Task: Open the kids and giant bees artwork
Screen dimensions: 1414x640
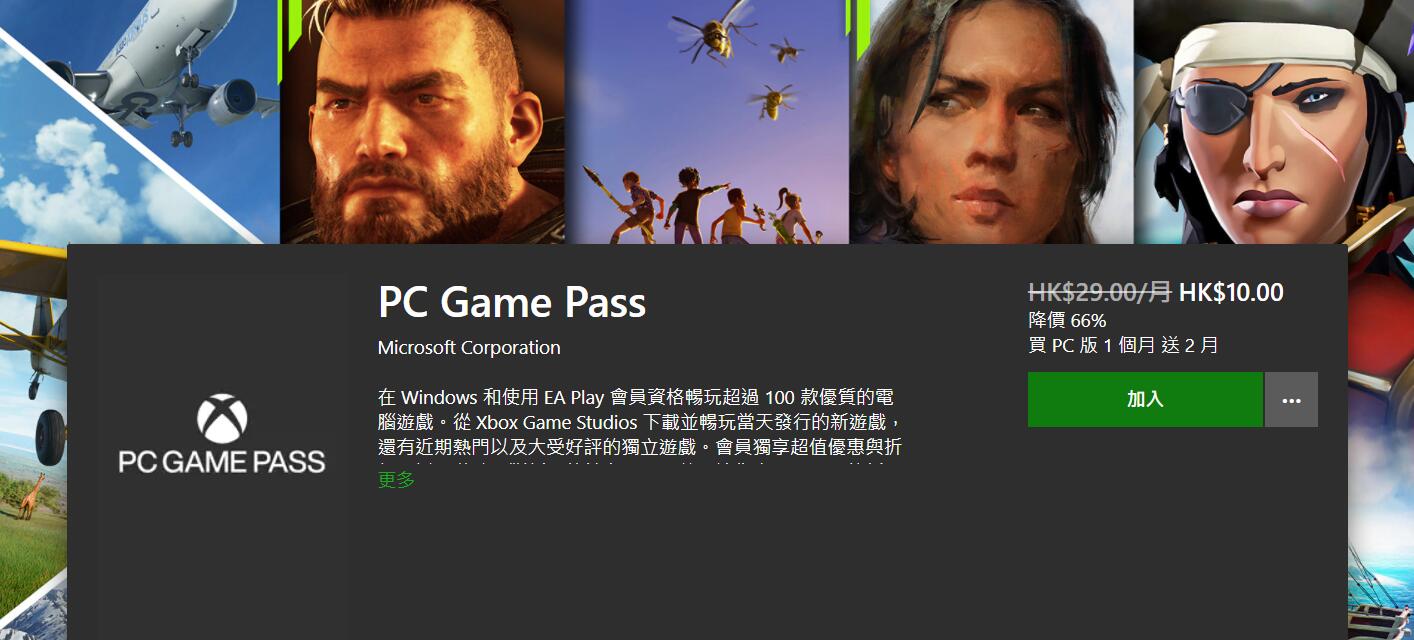Action: pyautogui.click(x=707, y=121)
